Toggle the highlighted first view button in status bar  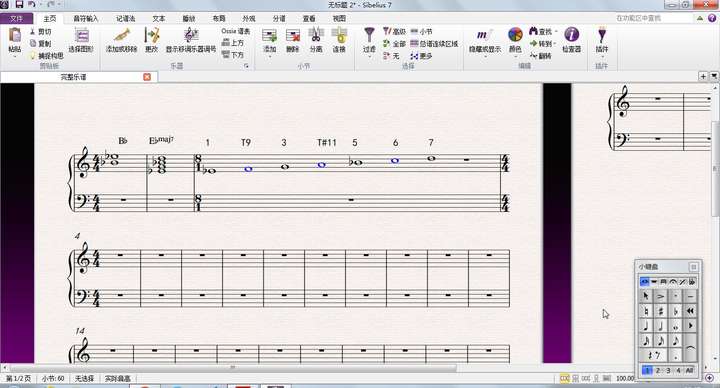(x=564, y=378)
